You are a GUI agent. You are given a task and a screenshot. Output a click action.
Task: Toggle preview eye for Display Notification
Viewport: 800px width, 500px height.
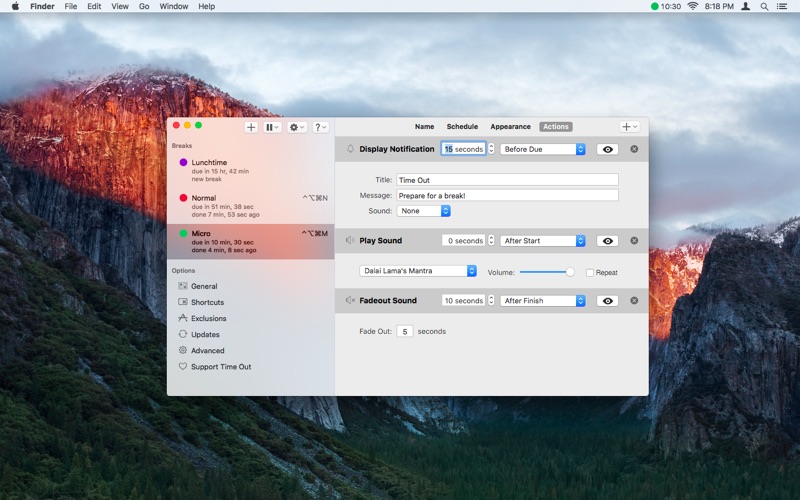(x=607, y=149)
